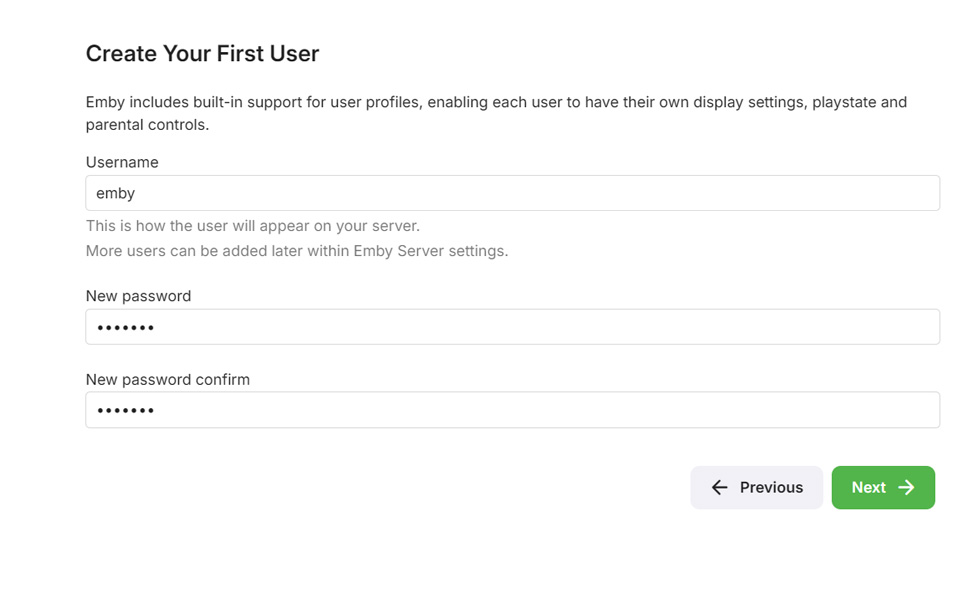Click 'More users can be added later' hint
970x604 pixels.
296,251
